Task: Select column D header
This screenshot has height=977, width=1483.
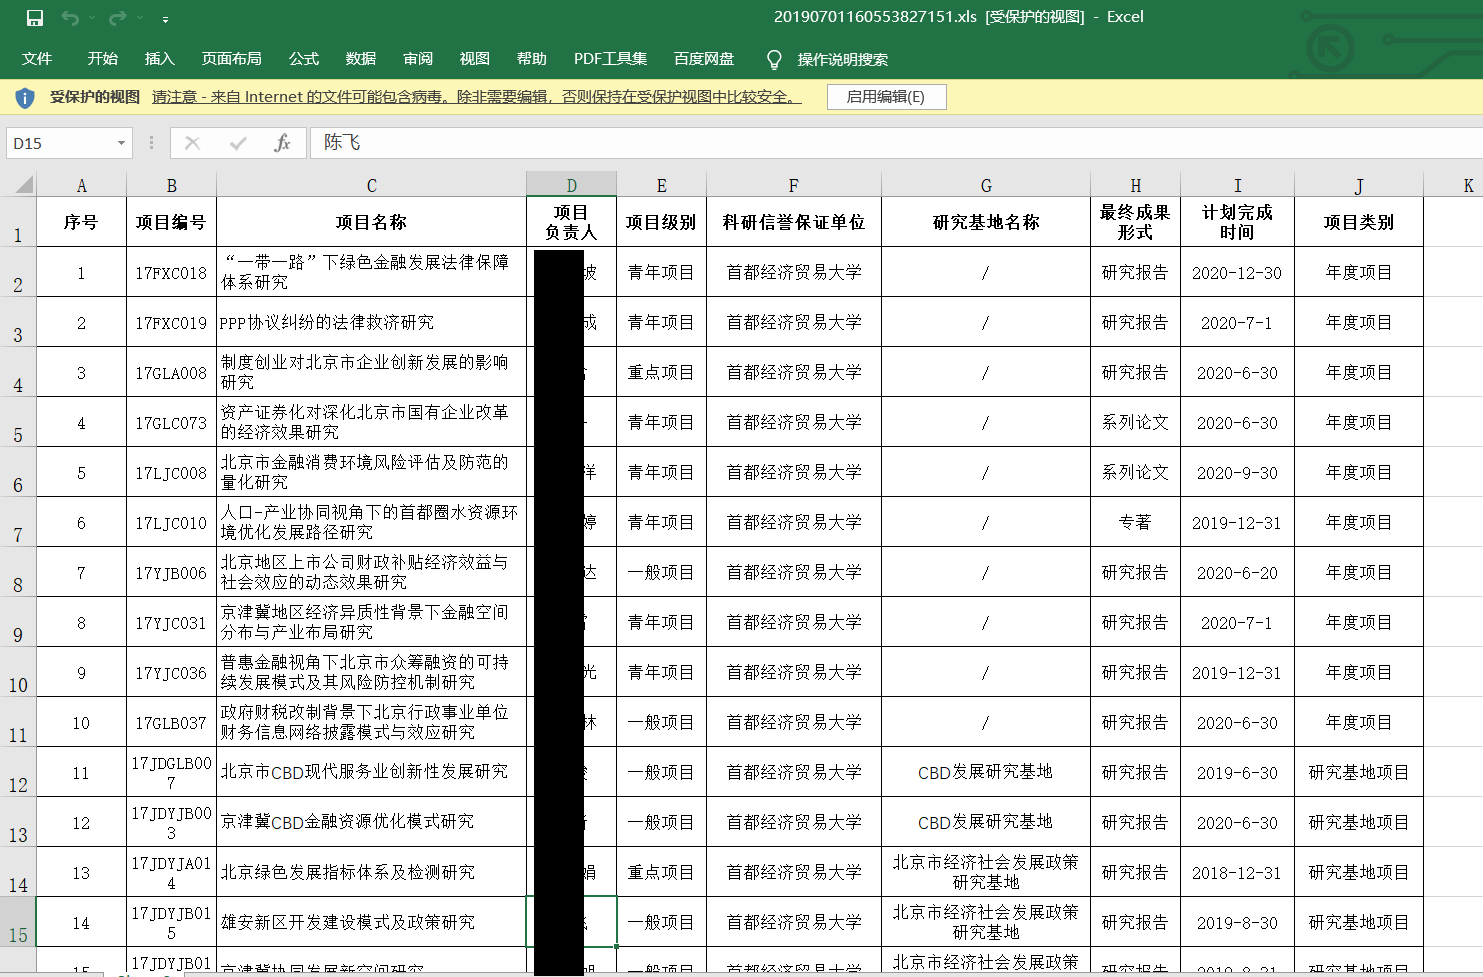Action: [571, 185]
